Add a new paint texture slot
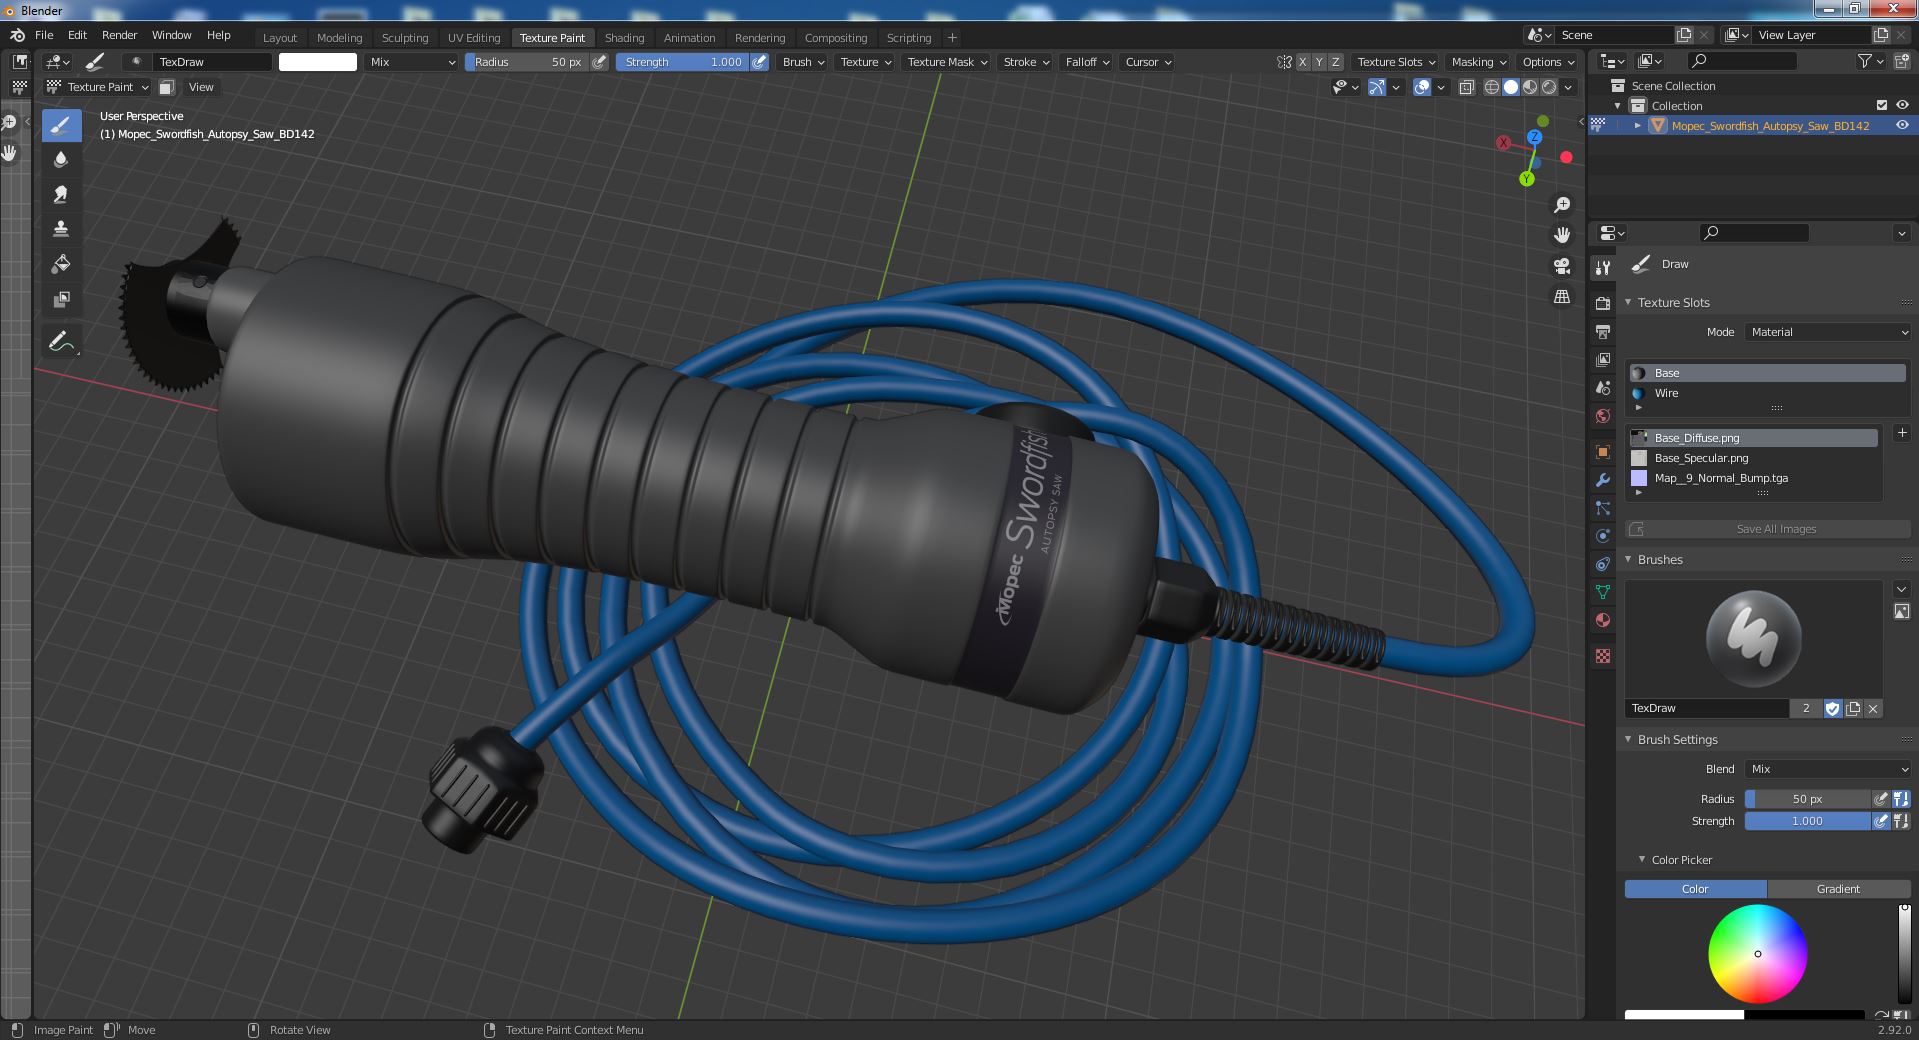1919x1040 pixels. coord(1902,433)
